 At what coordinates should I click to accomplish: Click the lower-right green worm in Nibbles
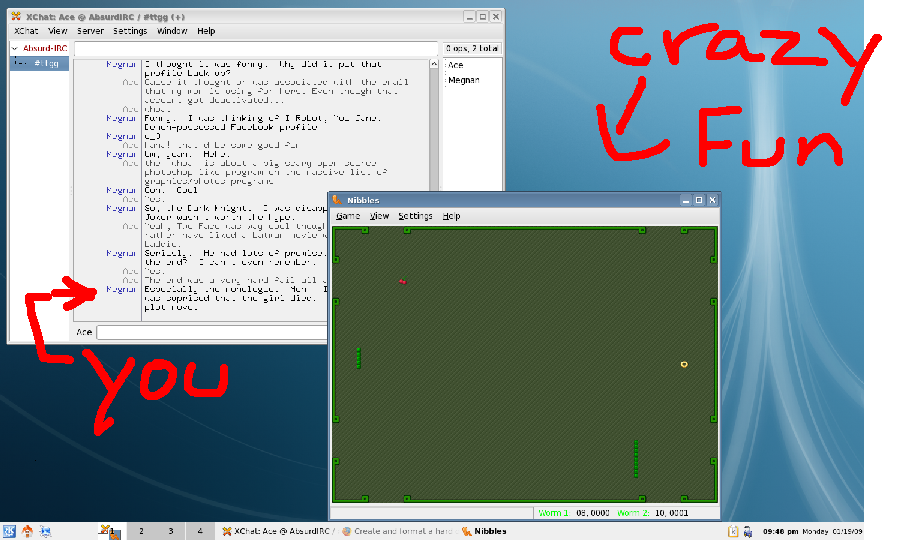coord(636,459)
